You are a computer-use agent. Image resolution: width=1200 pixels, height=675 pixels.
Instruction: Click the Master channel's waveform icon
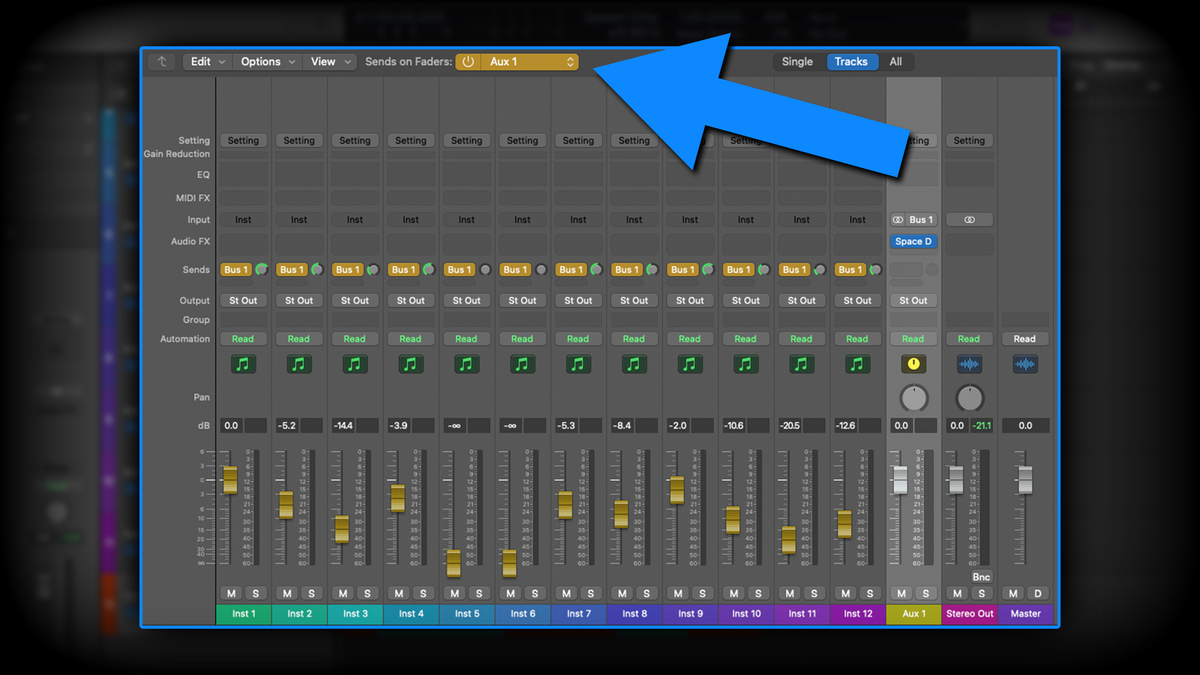click(1025, 364)
